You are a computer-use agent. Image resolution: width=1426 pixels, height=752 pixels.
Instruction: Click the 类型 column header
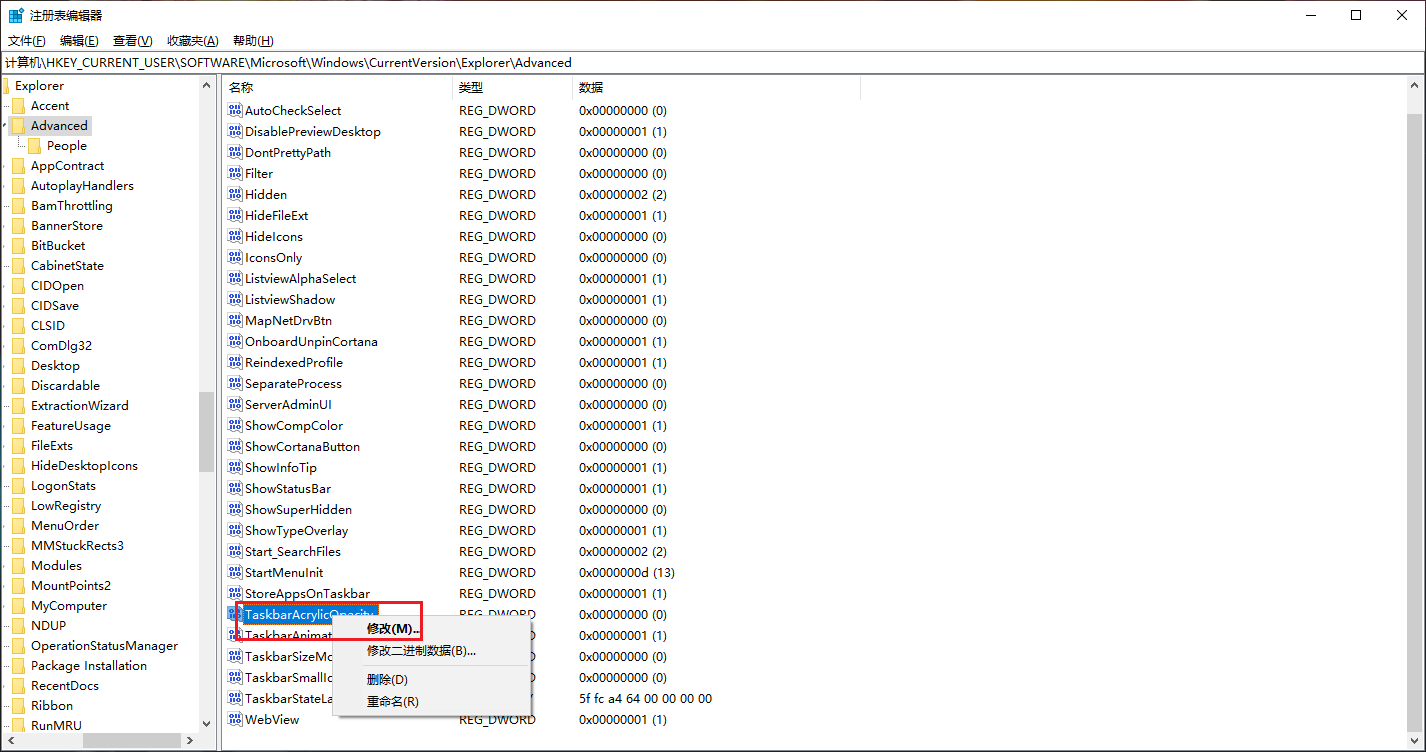click(x=512, y=88)
